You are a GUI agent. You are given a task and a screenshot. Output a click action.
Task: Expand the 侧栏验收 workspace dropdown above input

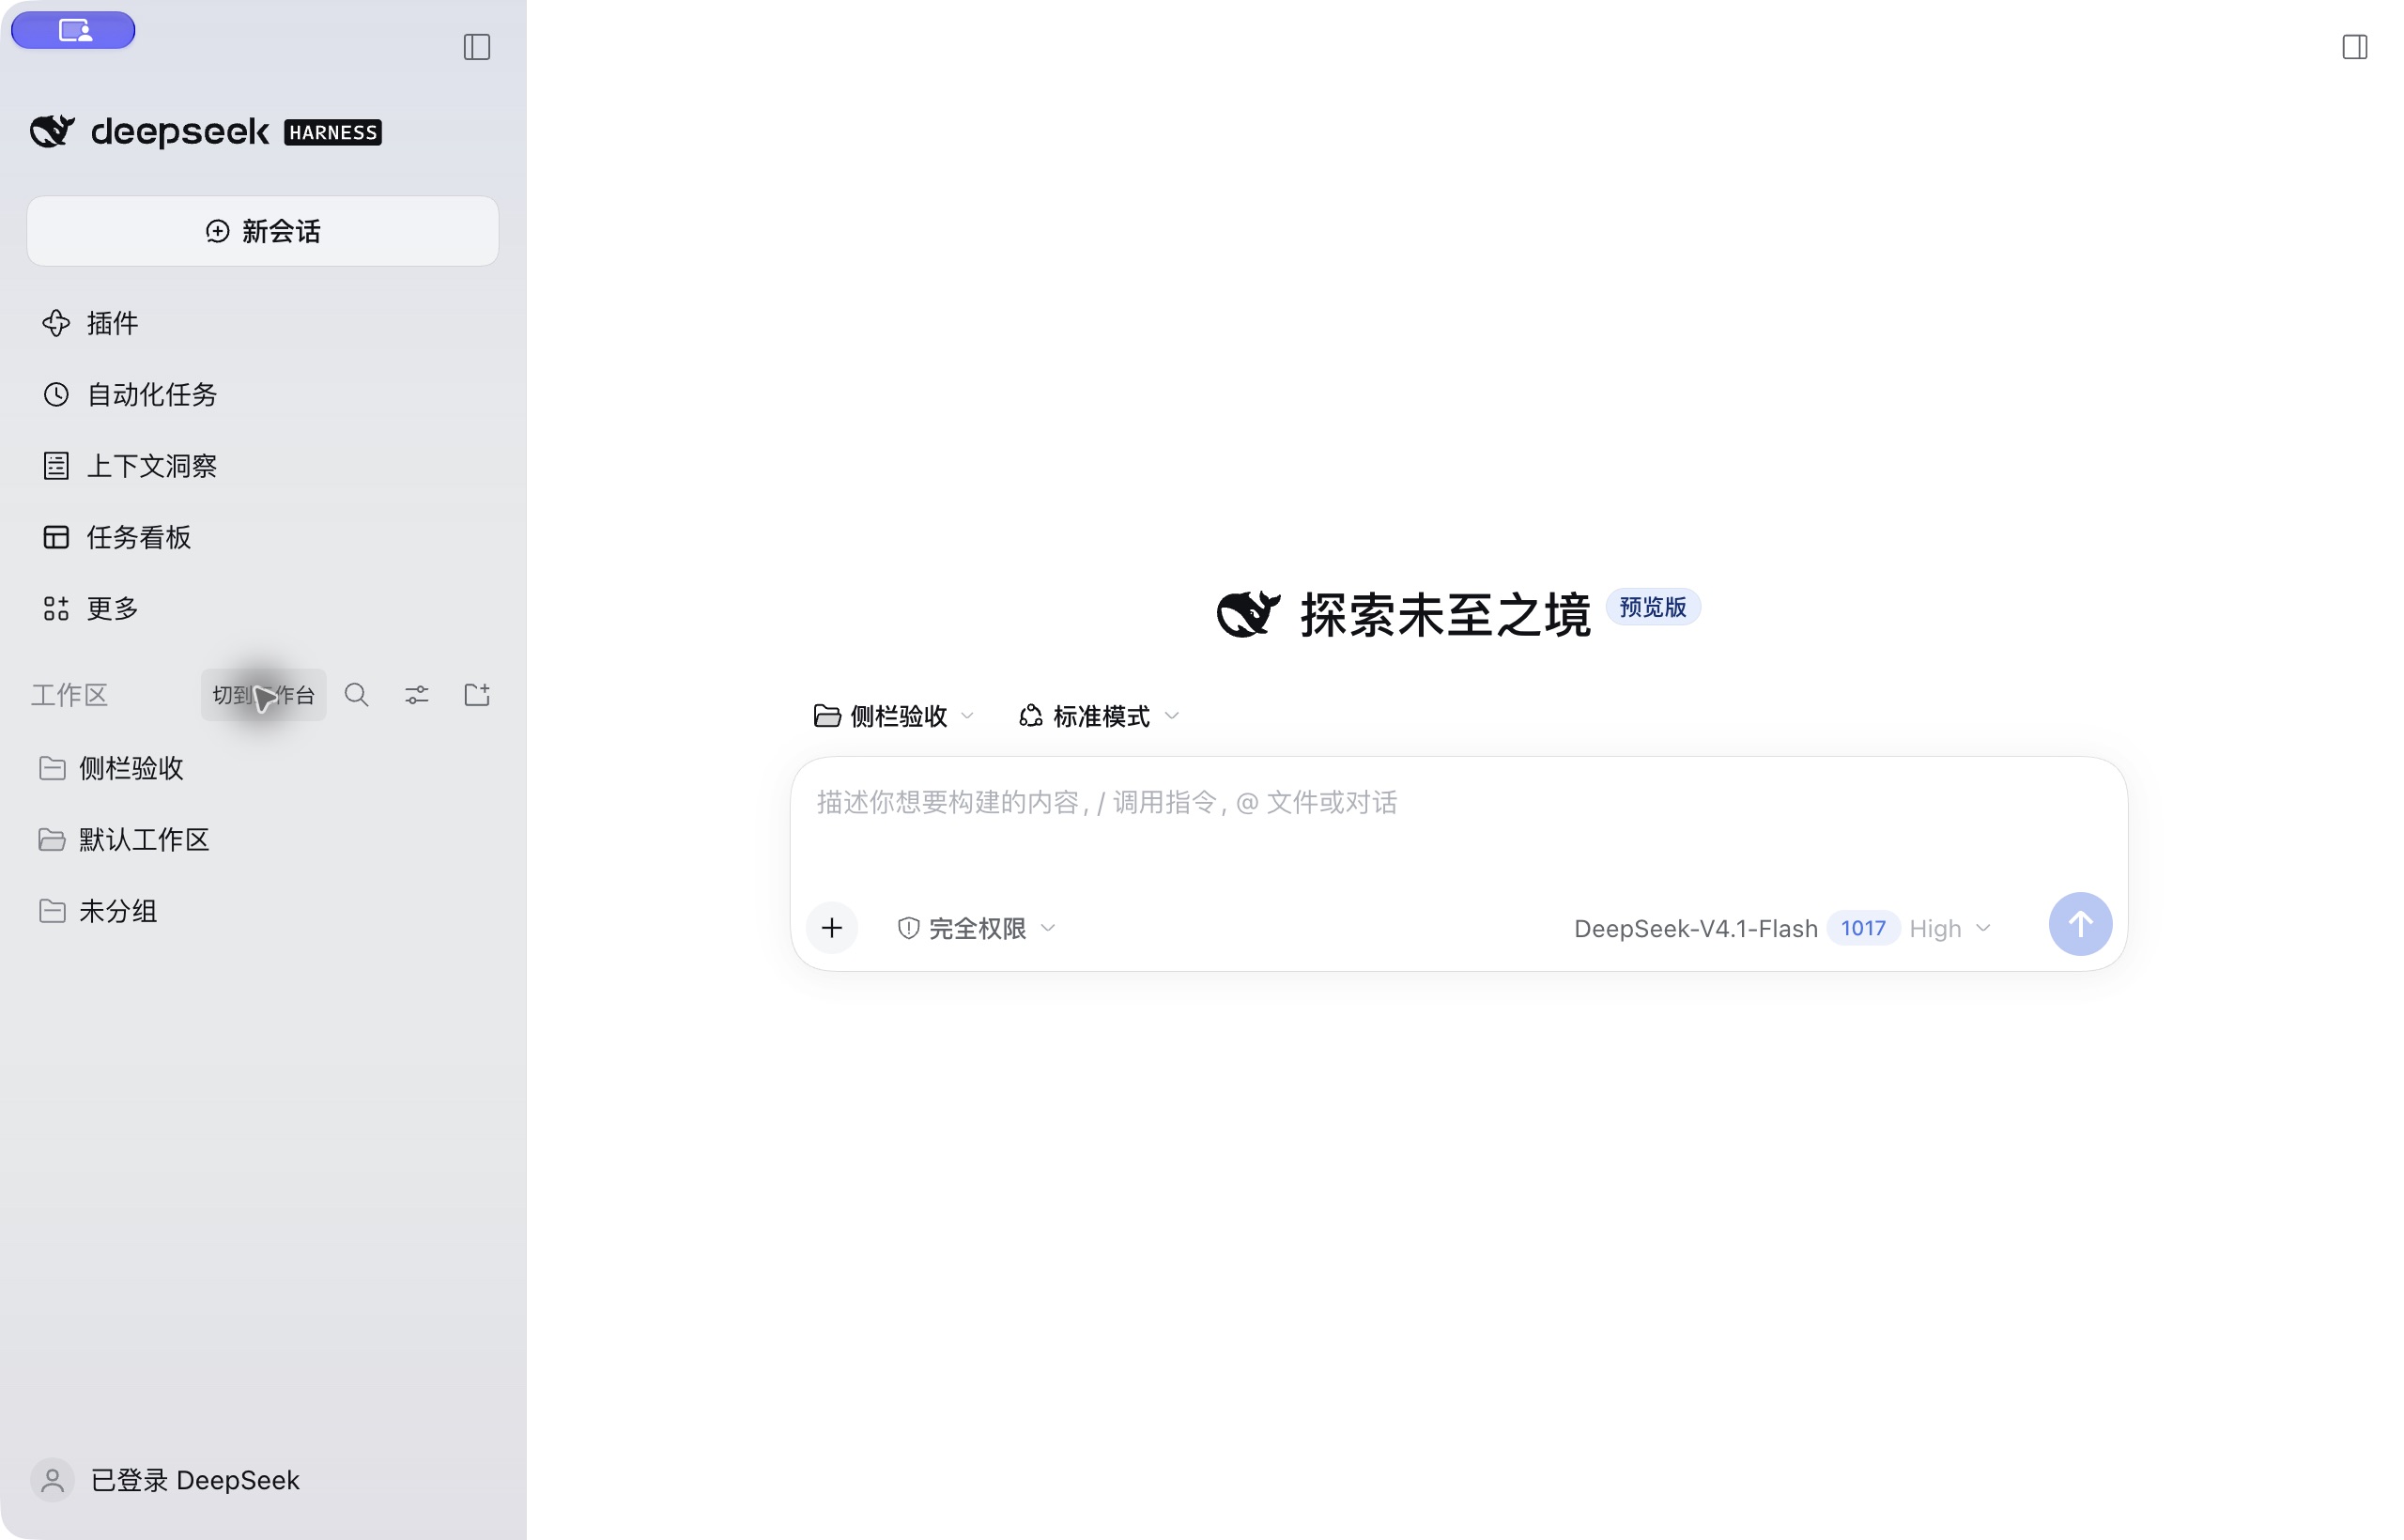pos(893,716)
